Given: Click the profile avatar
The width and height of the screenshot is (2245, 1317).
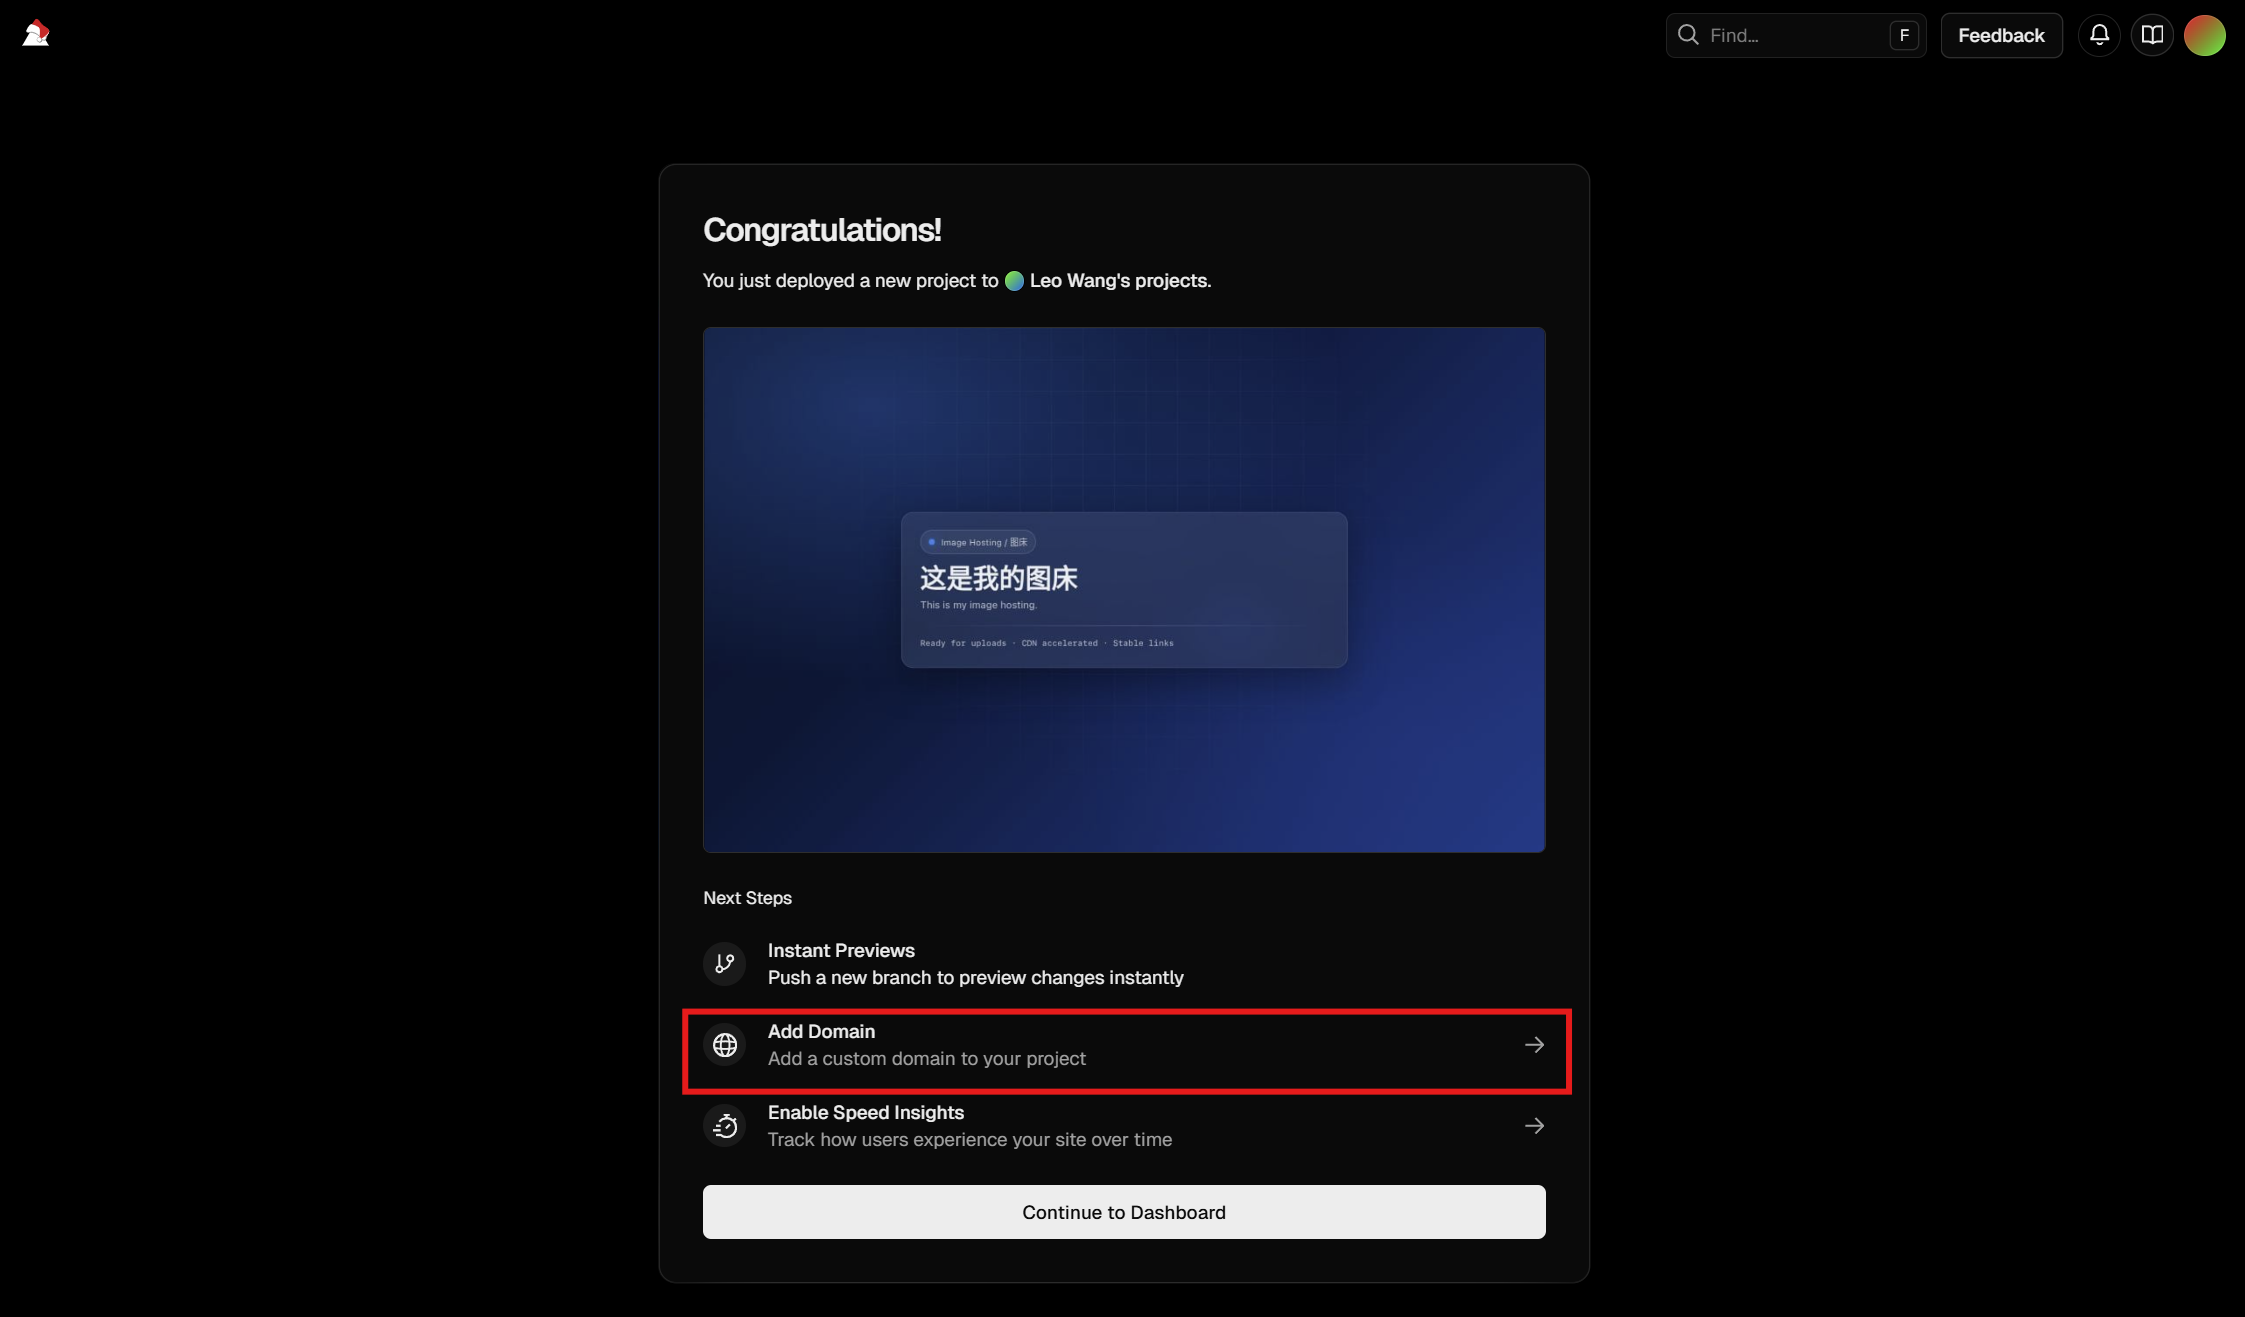Looking at the screenshot, I should pos(2206,35).
